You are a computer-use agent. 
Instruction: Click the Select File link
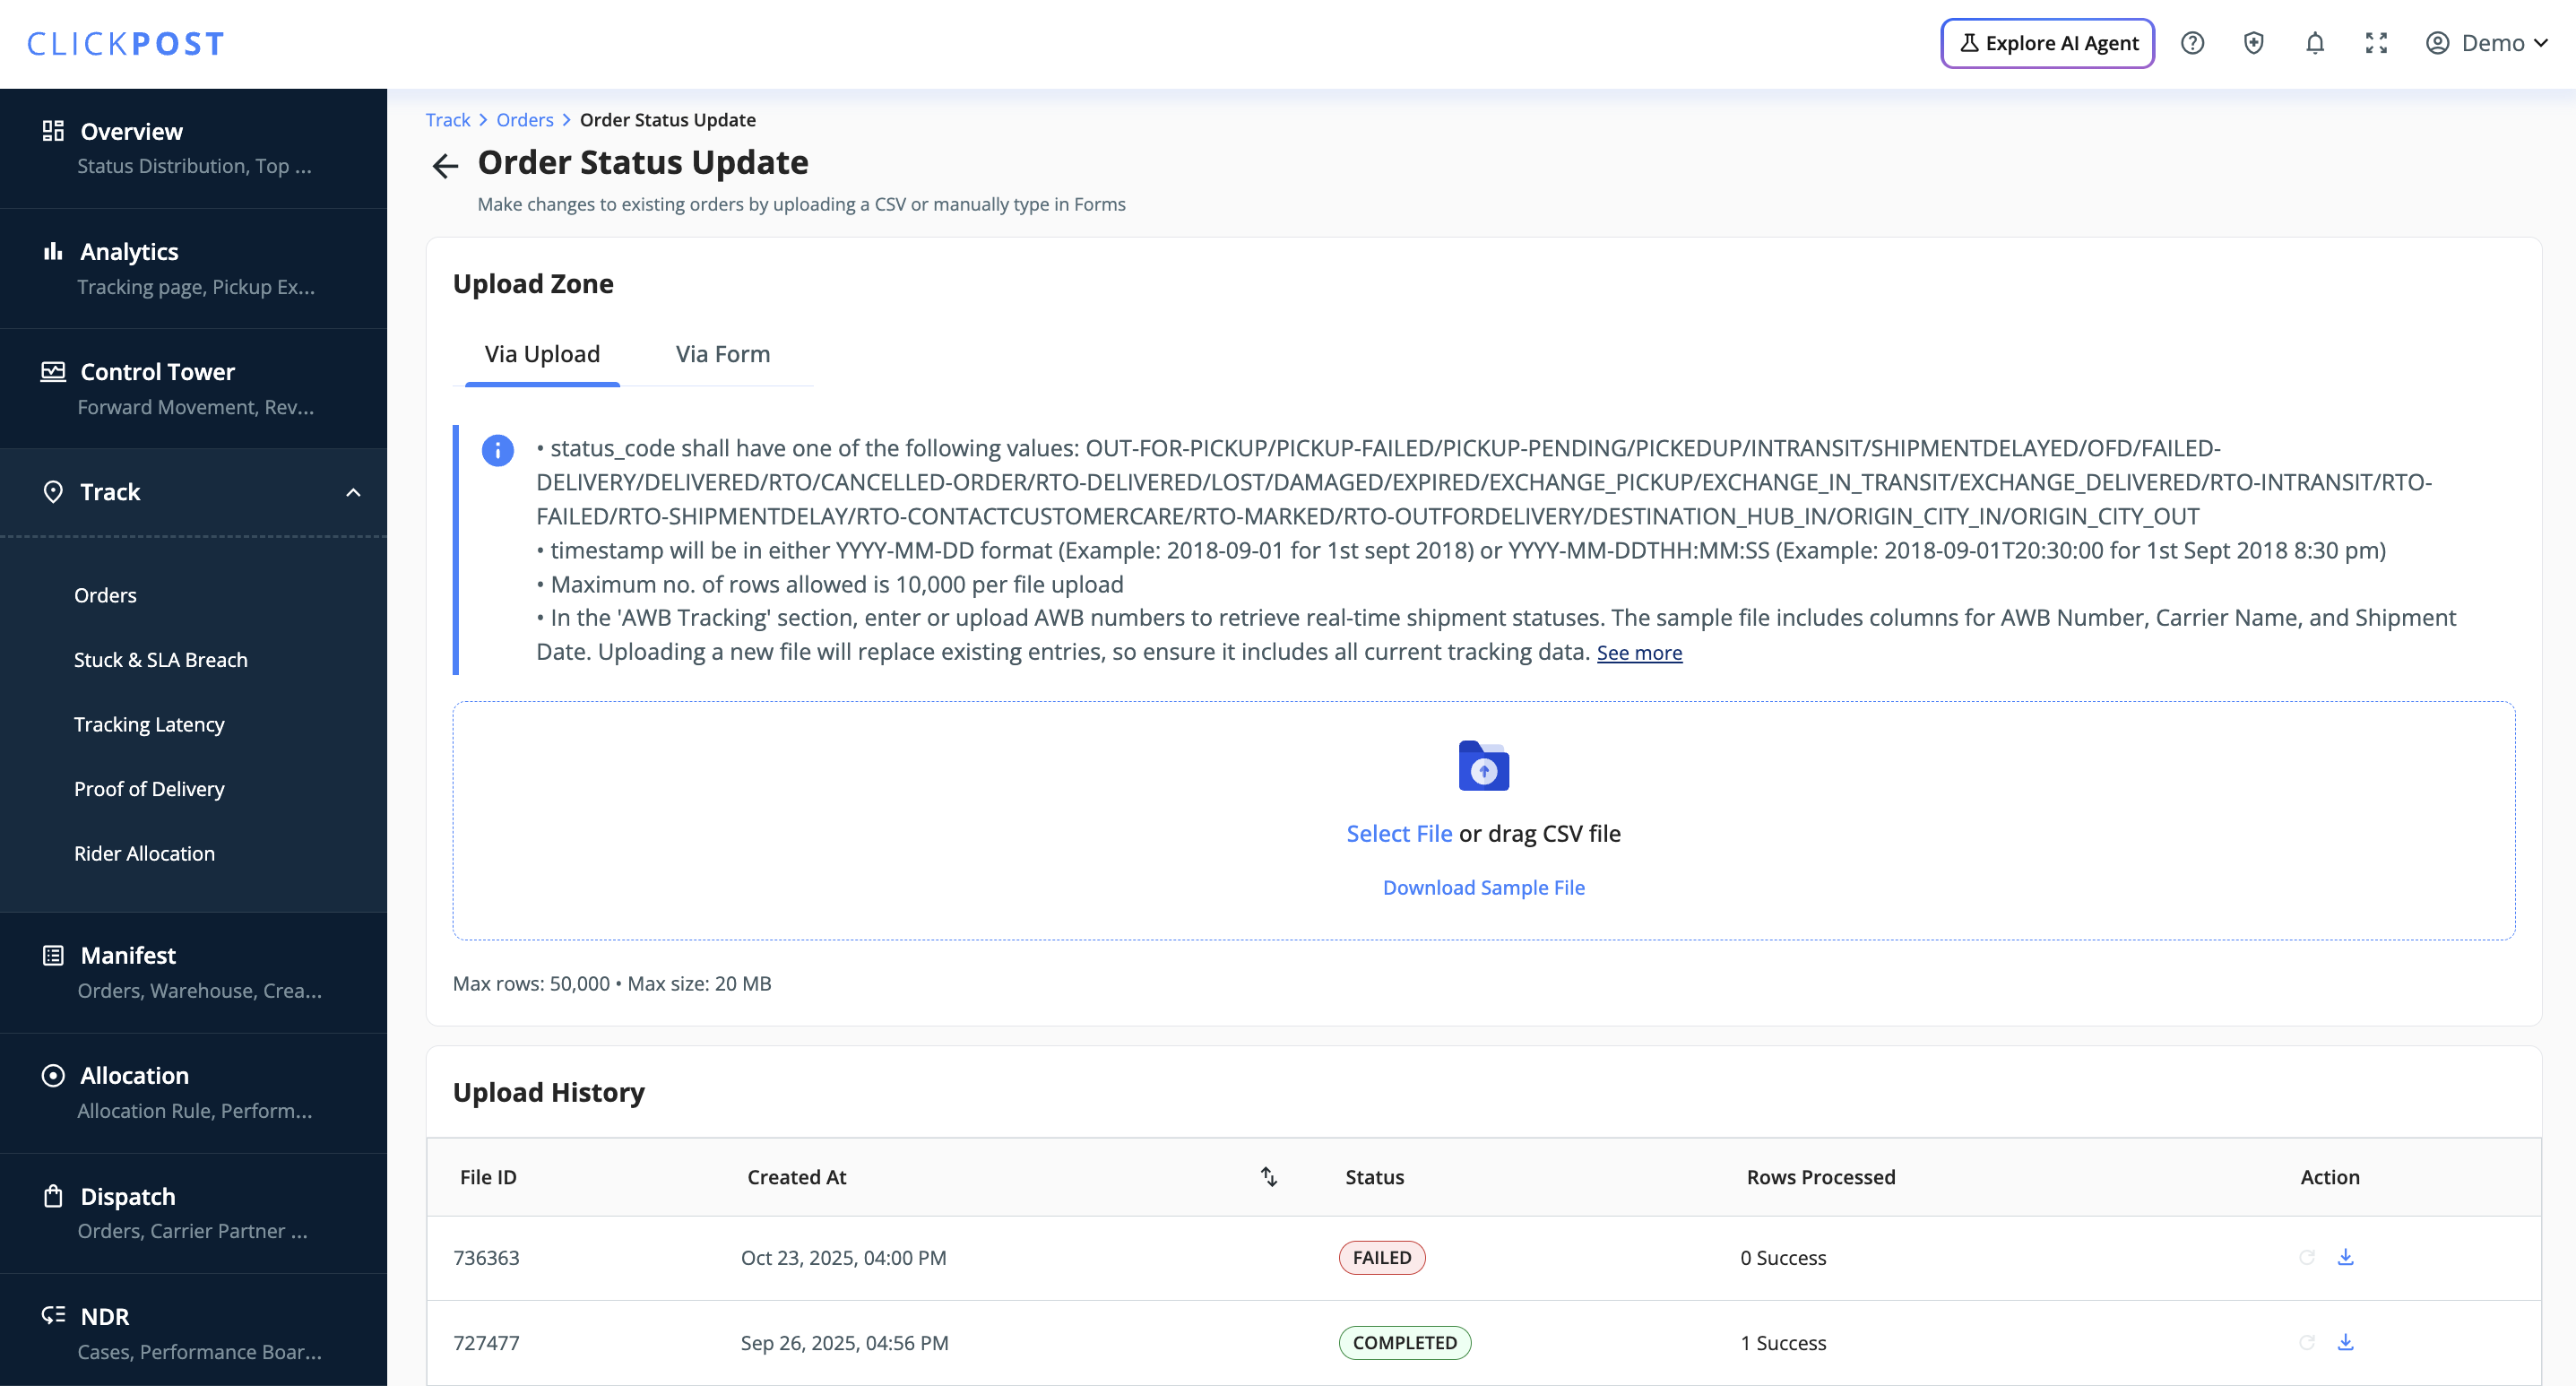click(x=1398, y=833)
